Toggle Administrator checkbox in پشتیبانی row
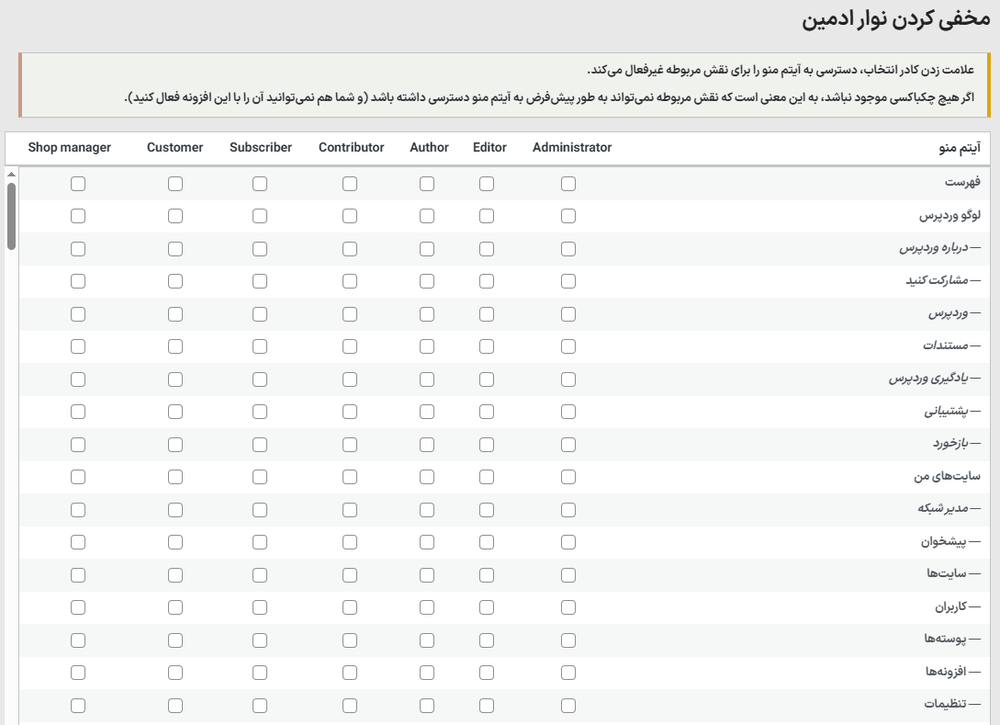The height and width of the screenshot is (725, 1000). tap(568, 412)
